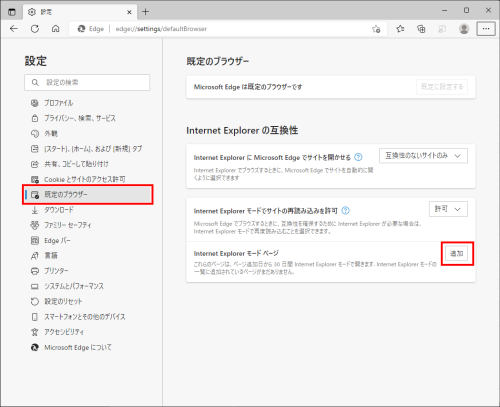500x407 pixels.
Task: Click the family safety icon
Action: click(35, 225)
